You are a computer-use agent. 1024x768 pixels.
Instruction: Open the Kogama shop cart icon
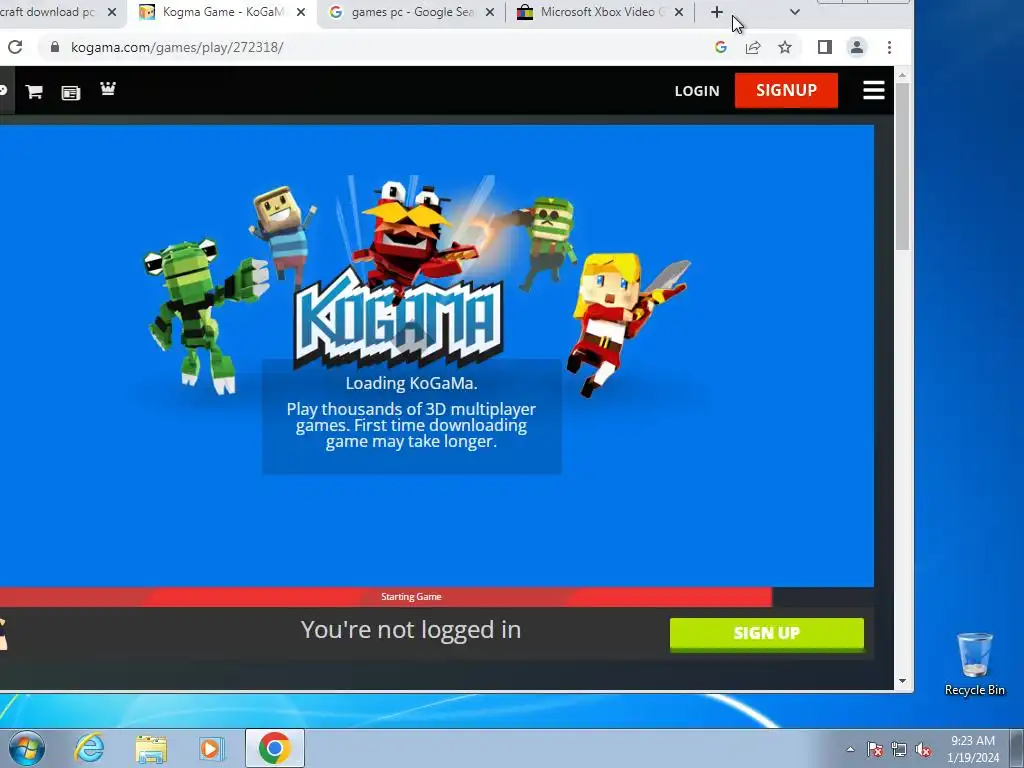point(34,91)
